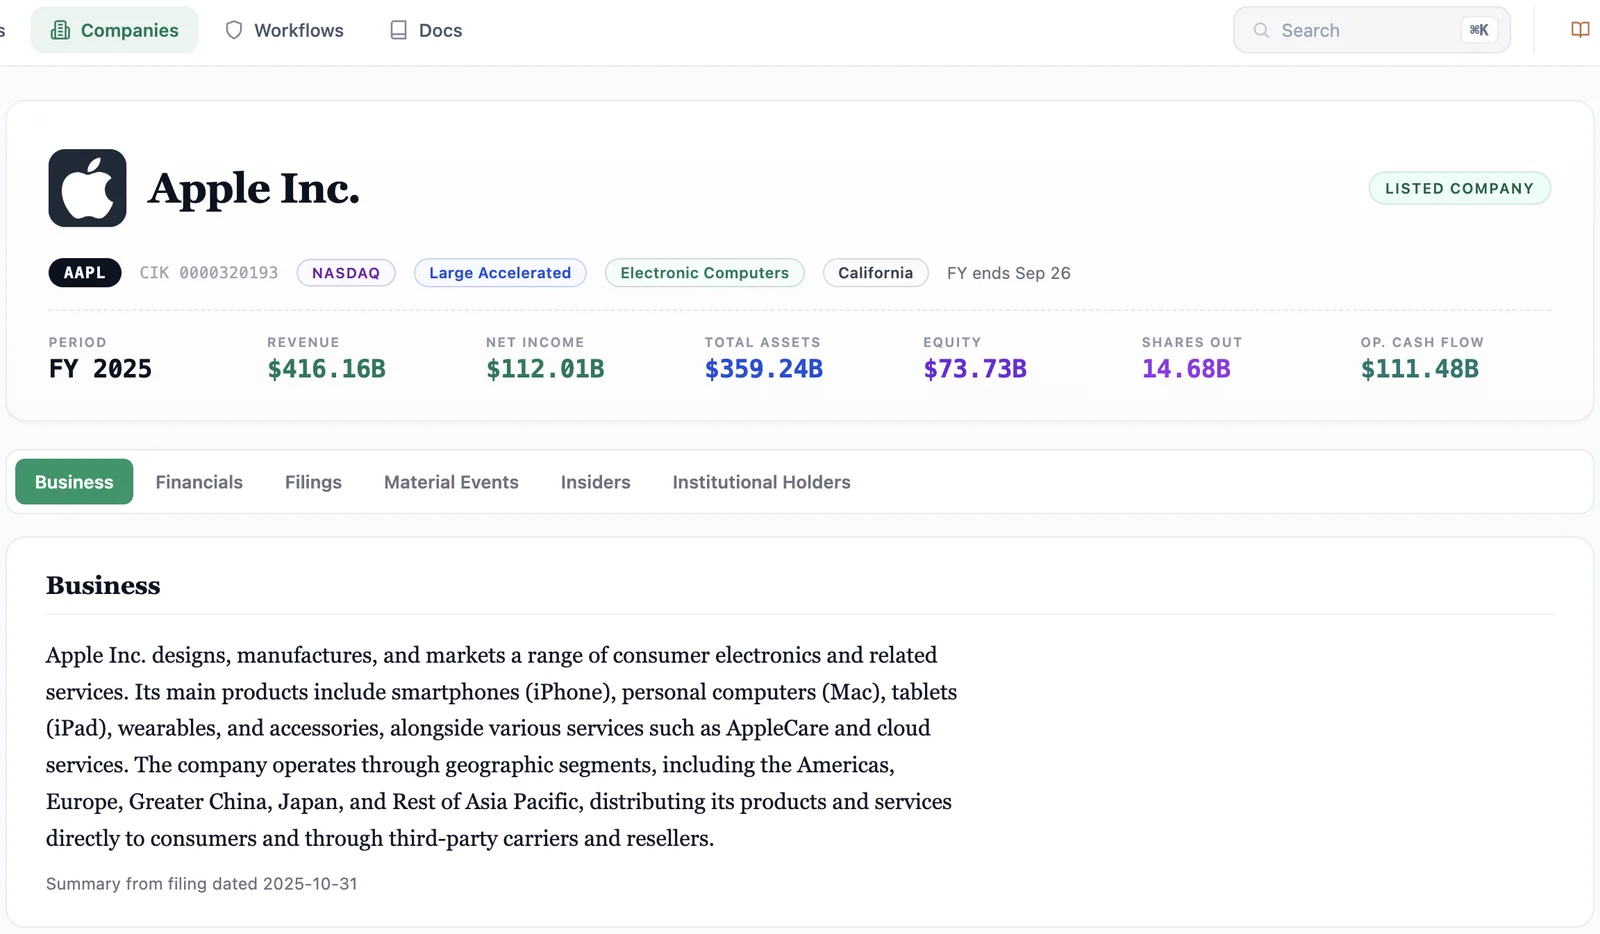Click the Docs tablet icon
The width and height of the screenshot is (1600, 934).
point(398,30)
